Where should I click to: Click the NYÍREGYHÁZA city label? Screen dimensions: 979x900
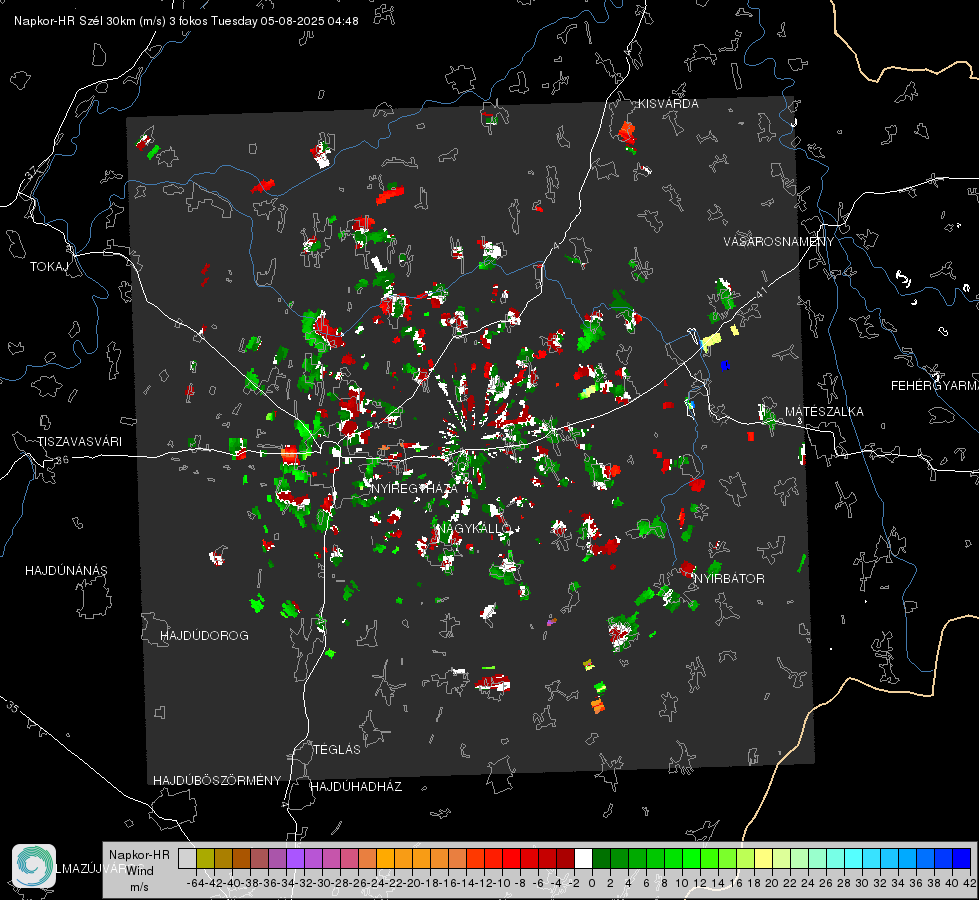[414, 488]
